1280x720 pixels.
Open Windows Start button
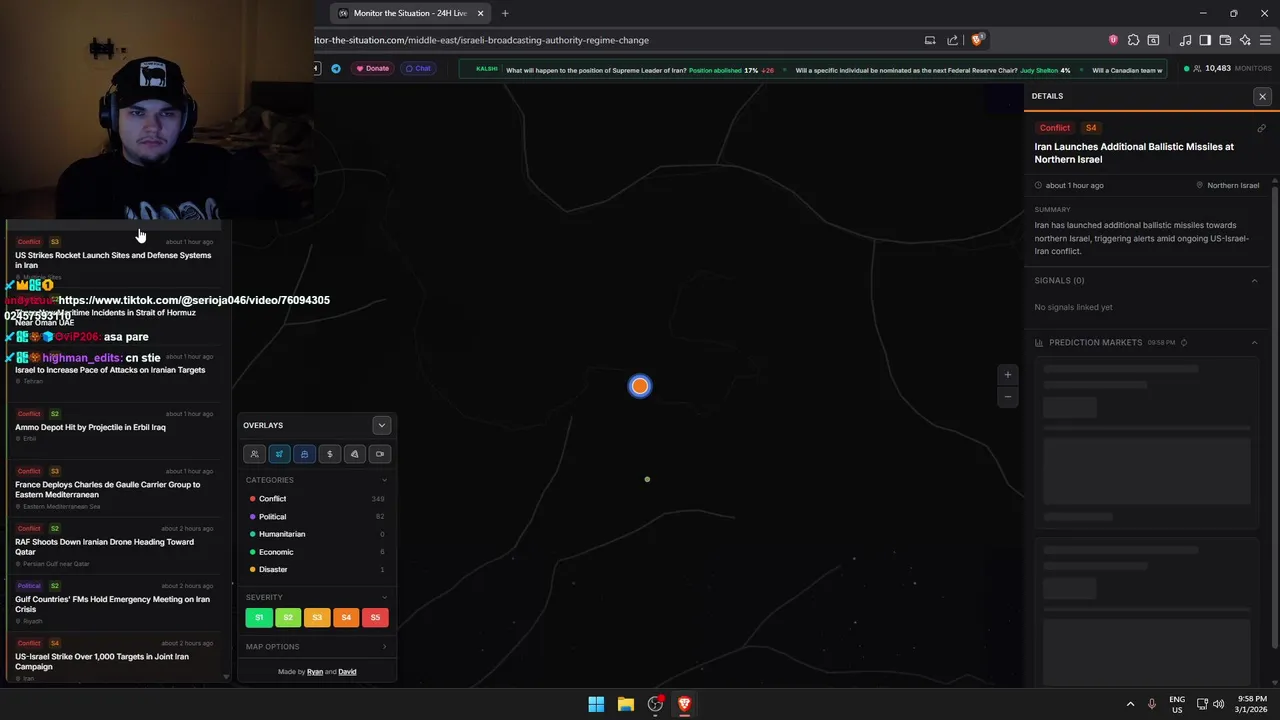[596, 704]
